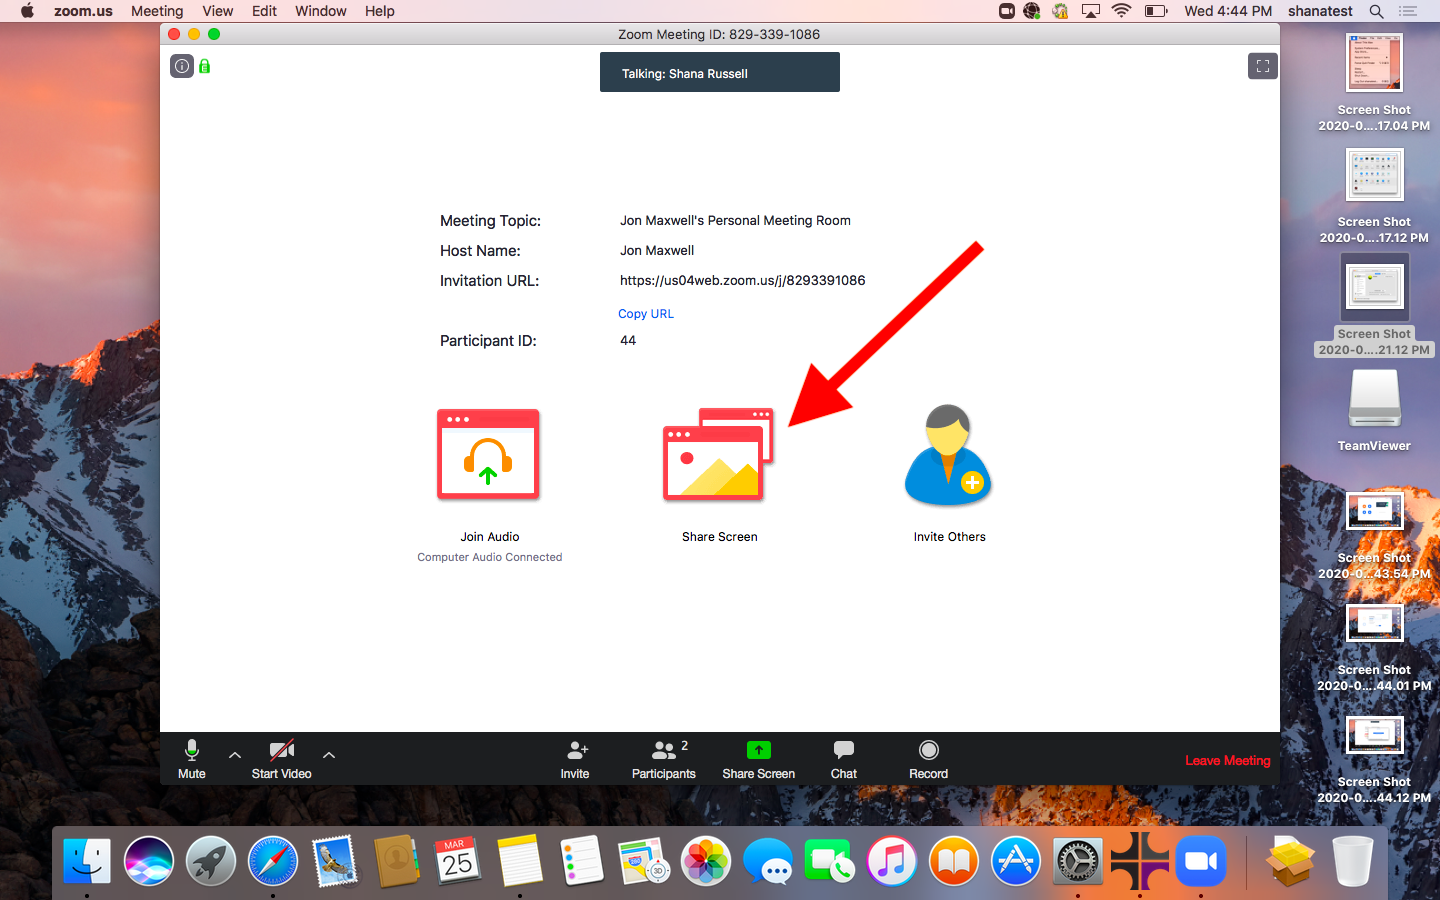Open App Store from the Dock
The height and width of the screenshot is (900, 1440).
tap(1016, 860)
